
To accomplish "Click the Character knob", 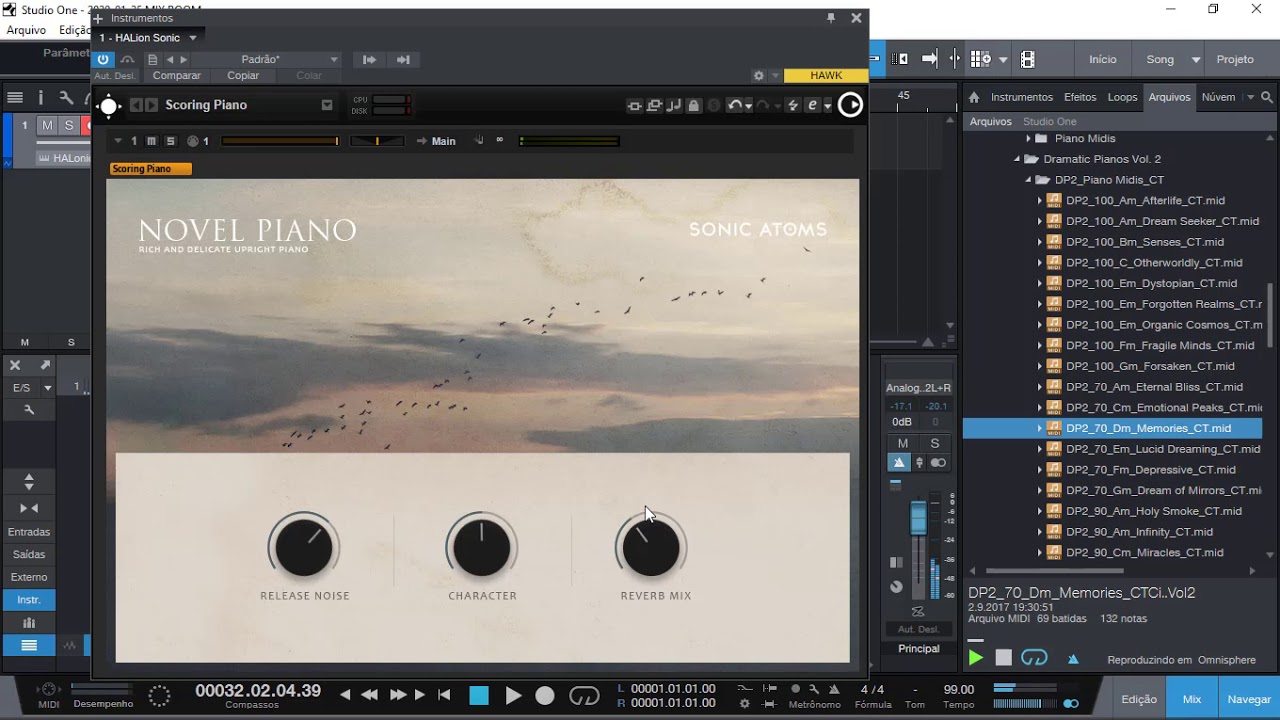I will [x=482, y=548].
